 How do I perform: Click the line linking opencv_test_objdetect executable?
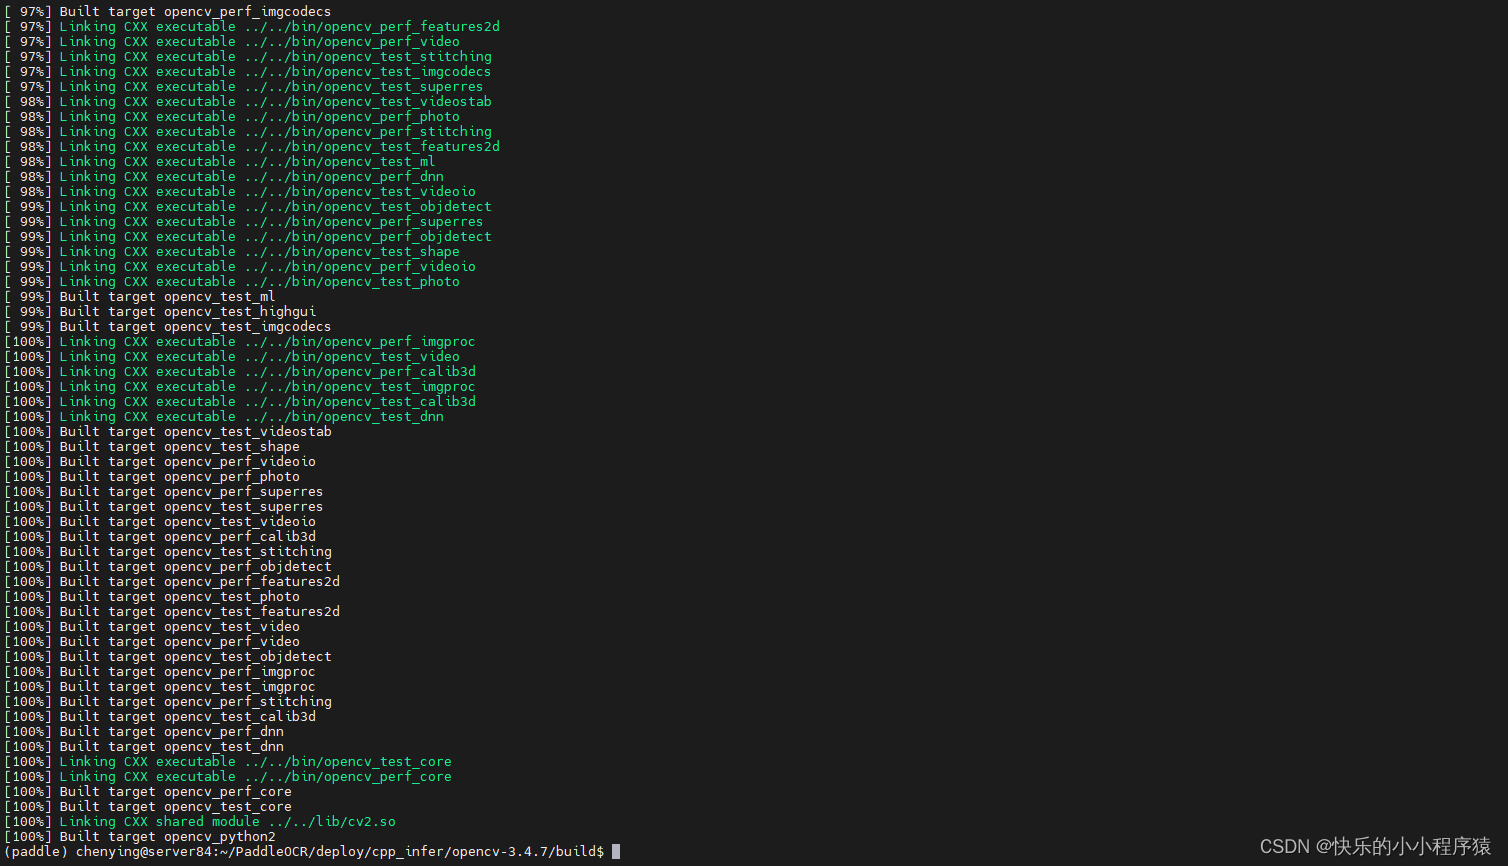point(248,207)
